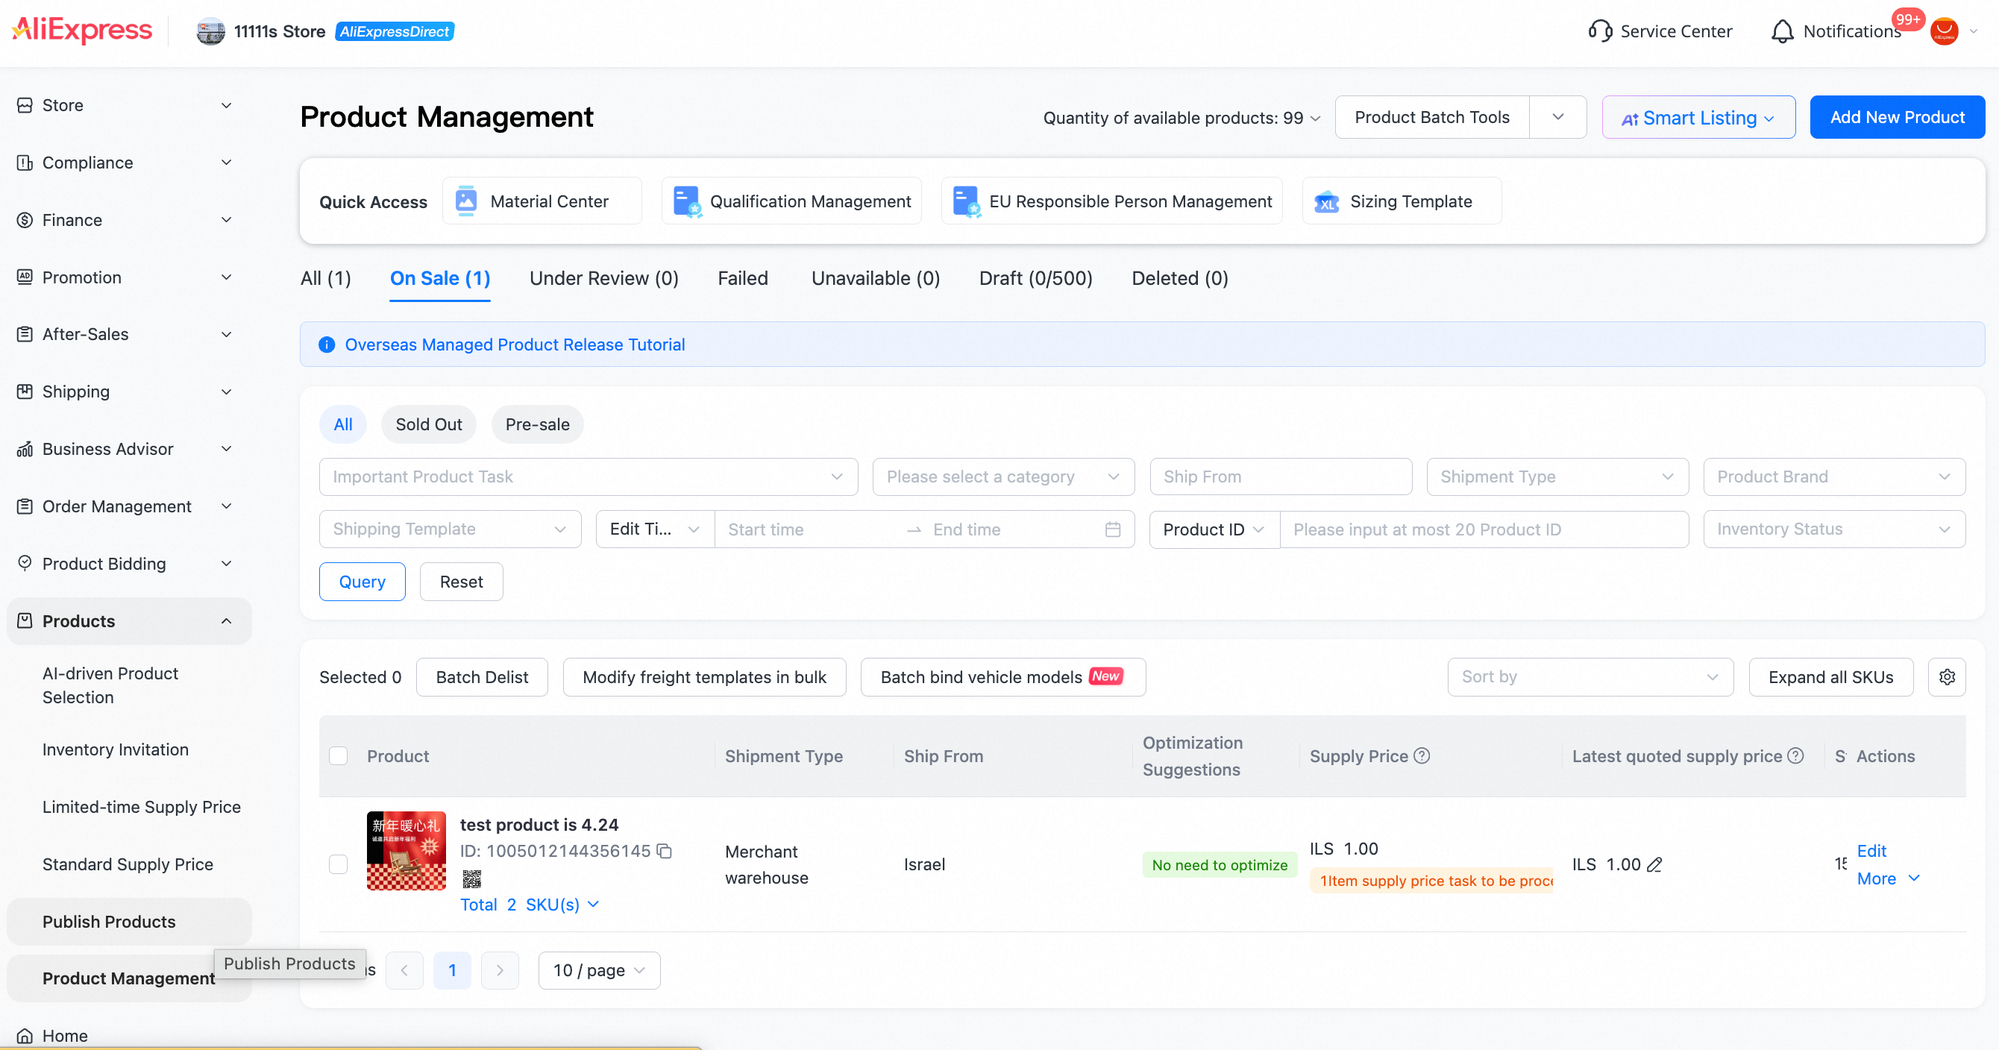
Task: Expand the Total 2 SKU(s) list
Action: pyautogui.click(x=530, y=904)
